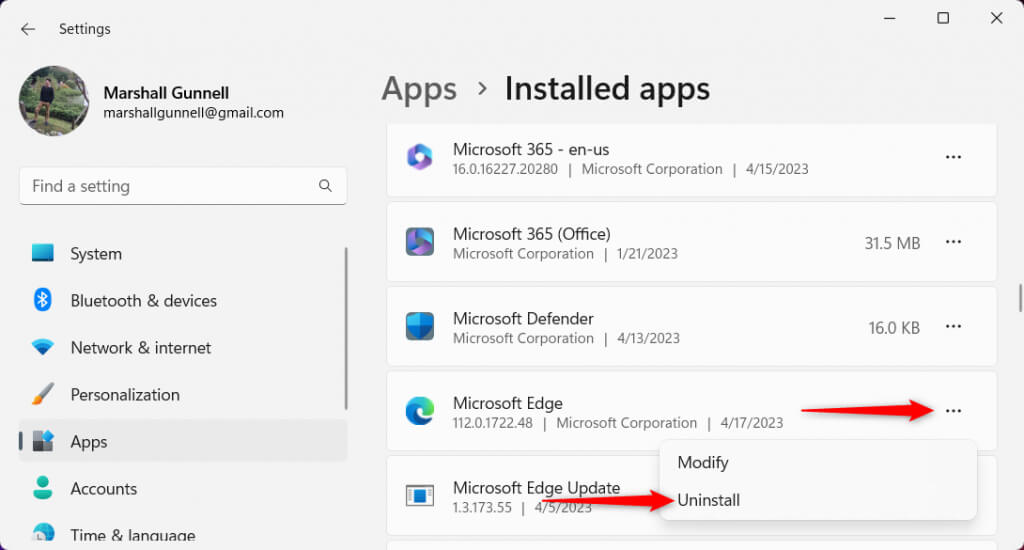1024x550 pixels.
Task: Open Personalization settings
Action: point(125,395)
